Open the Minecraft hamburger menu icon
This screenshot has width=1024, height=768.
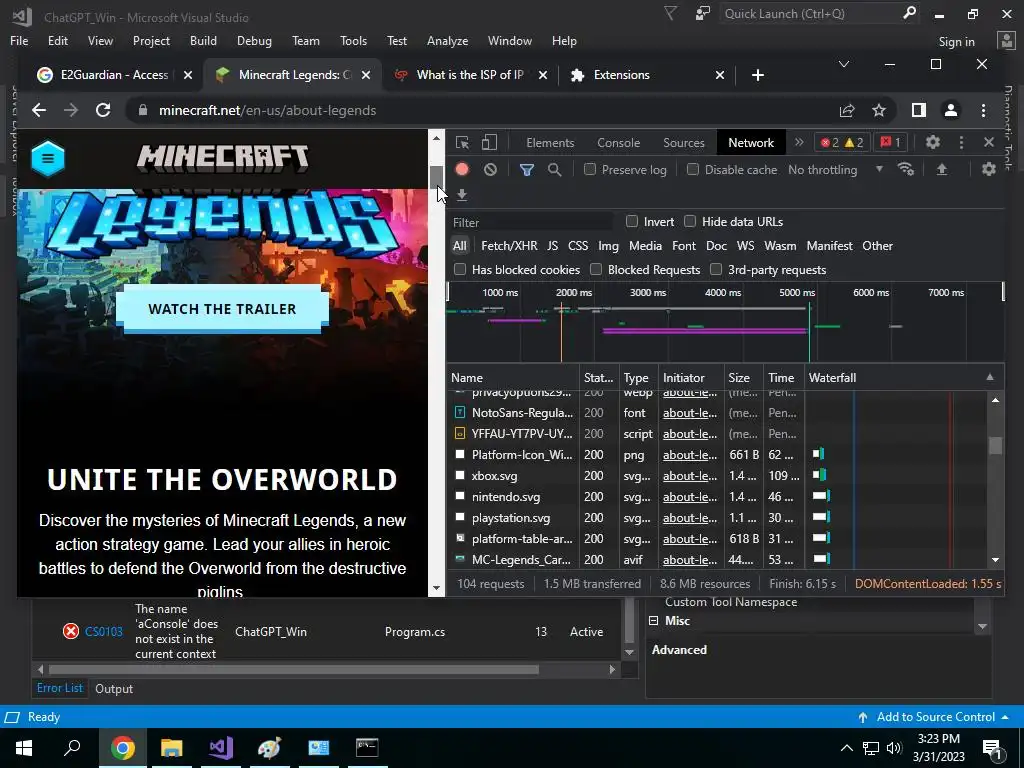(x=48, y=158)
